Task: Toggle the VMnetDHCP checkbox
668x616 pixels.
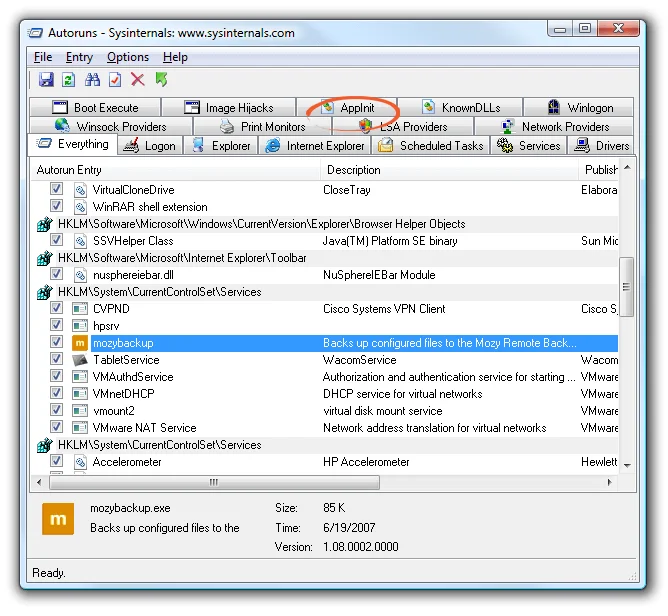Action: click(56, 393)
